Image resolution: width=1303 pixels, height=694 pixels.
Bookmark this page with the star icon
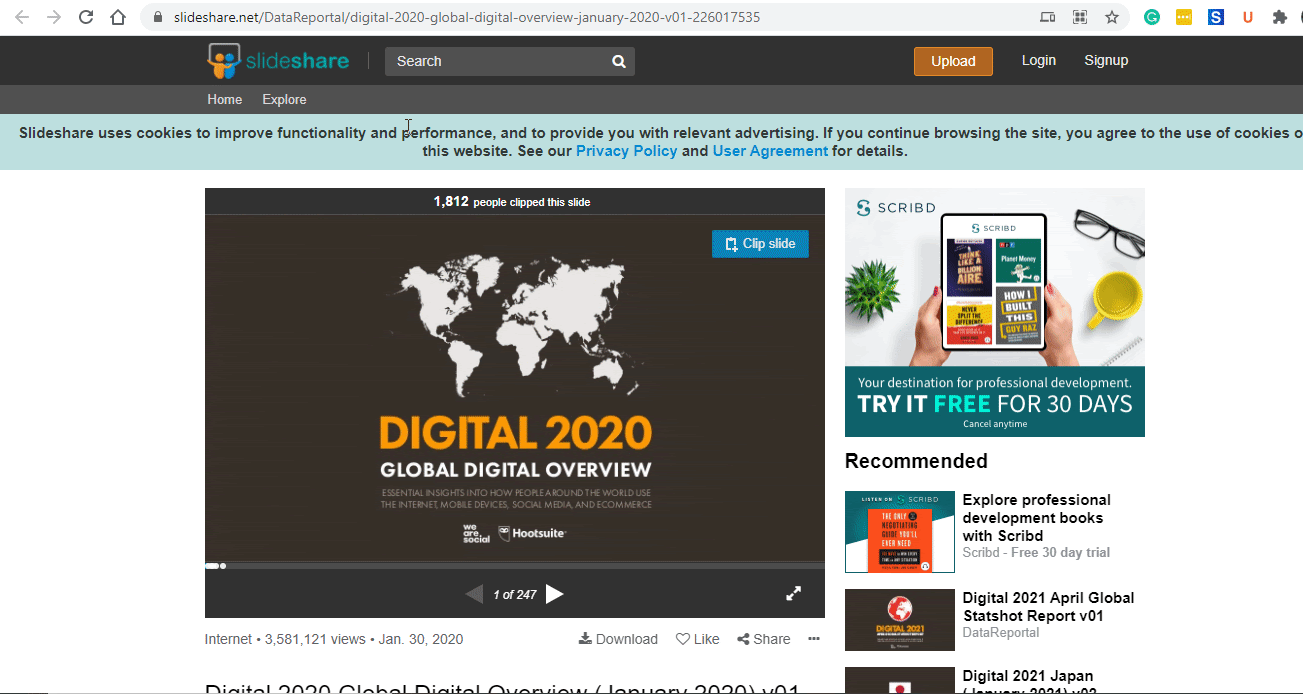(1112, 17)
